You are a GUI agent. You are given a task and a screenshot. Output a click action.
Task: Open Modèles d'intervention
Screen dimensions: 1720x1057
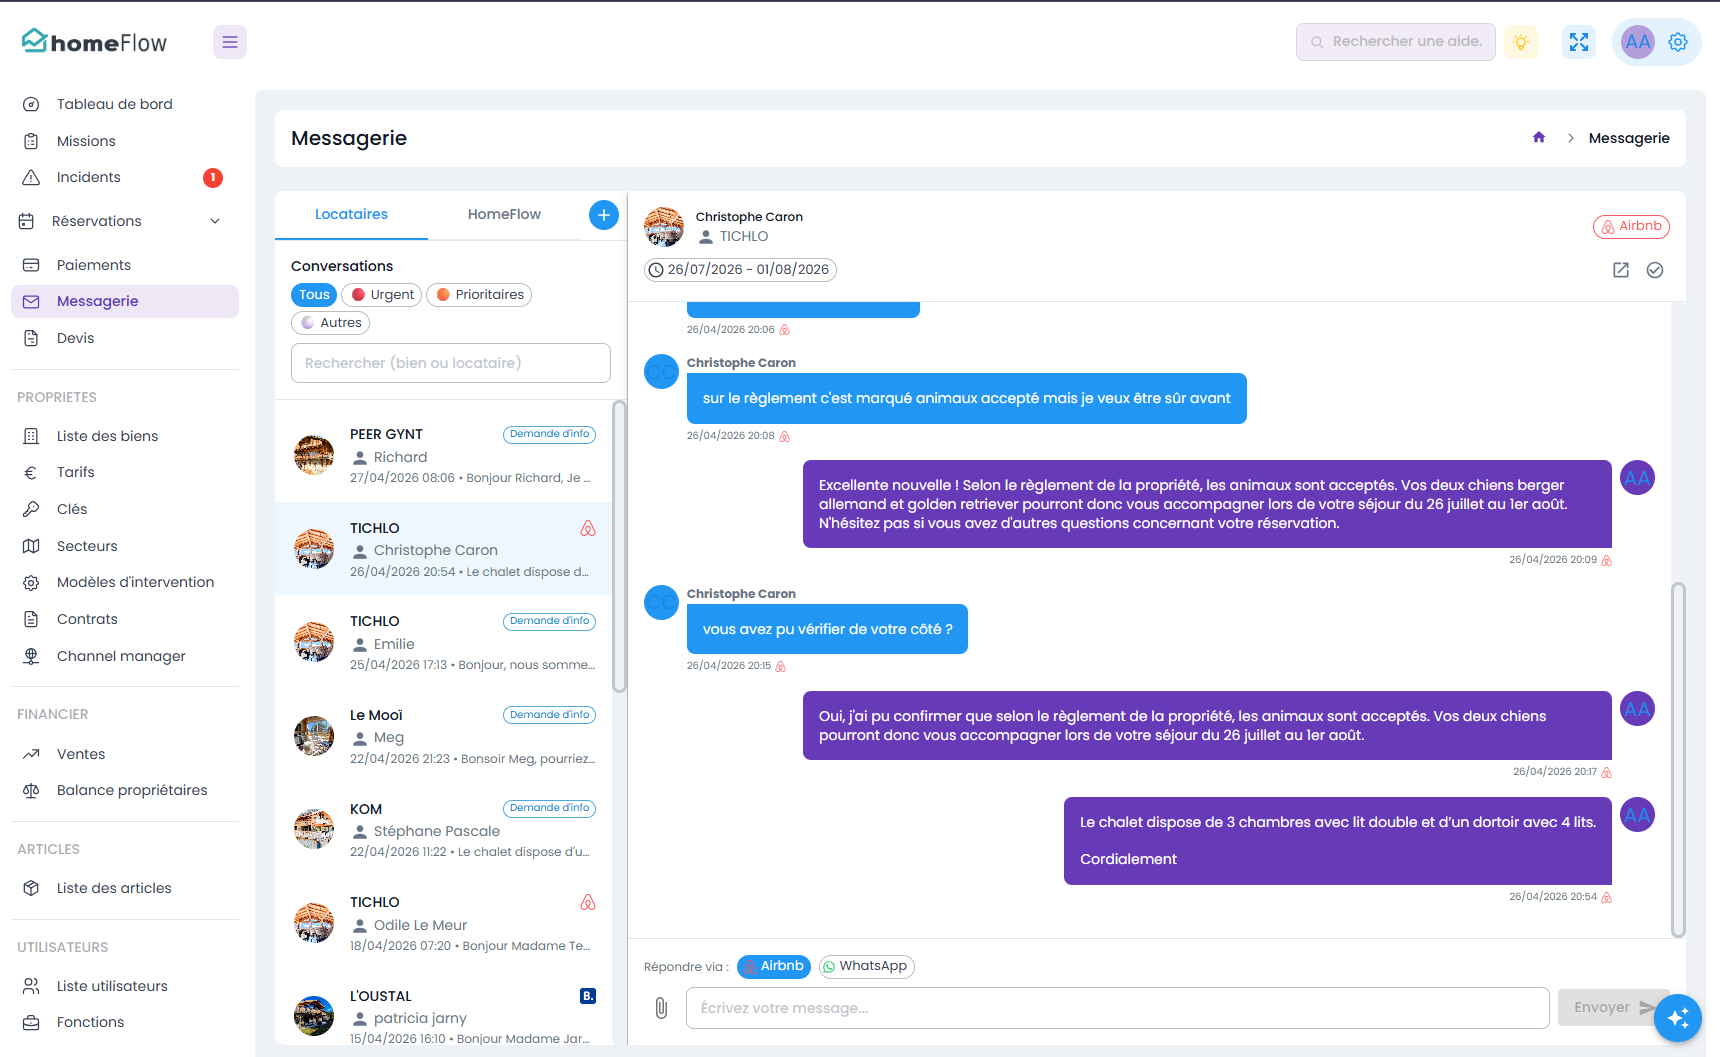(125, 582)
